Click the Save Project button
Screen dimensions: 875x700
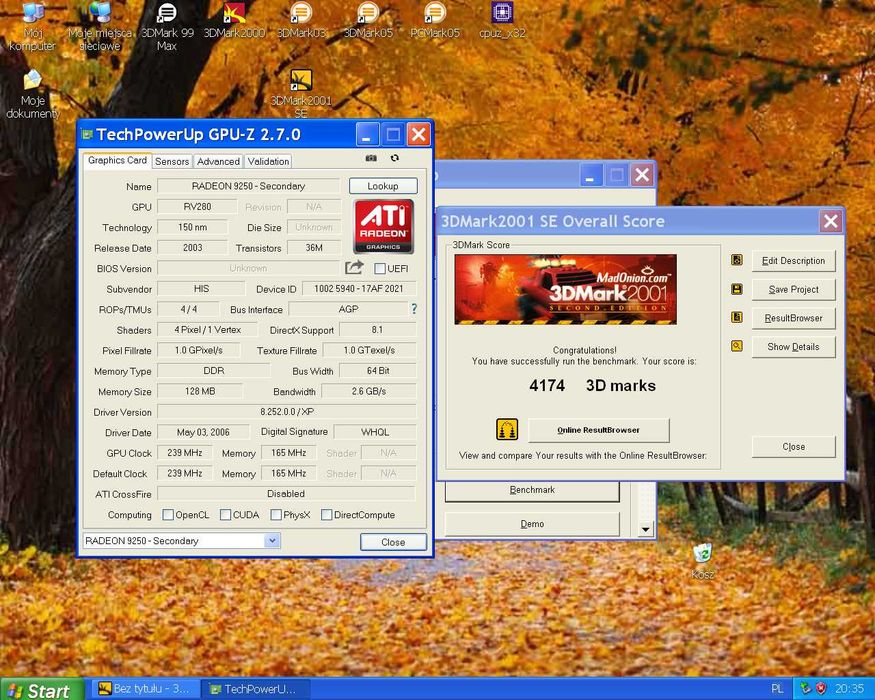click(794, 289)
